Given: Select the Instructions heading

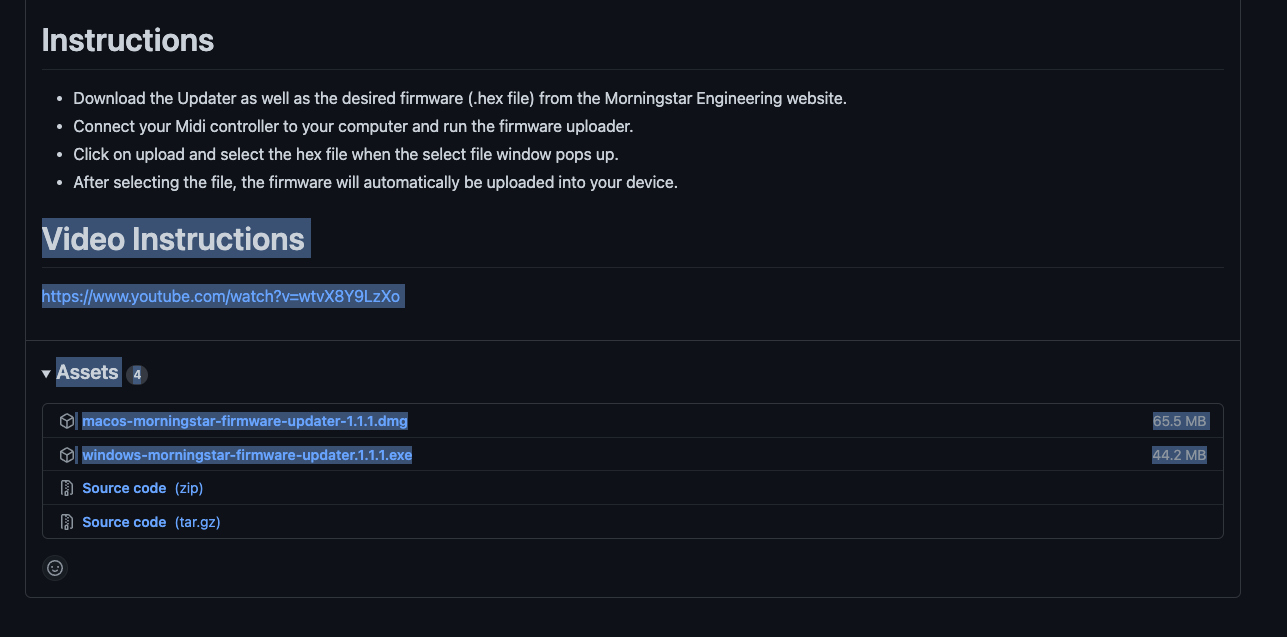Looking at the screenshot, I should tap(127, 40).
